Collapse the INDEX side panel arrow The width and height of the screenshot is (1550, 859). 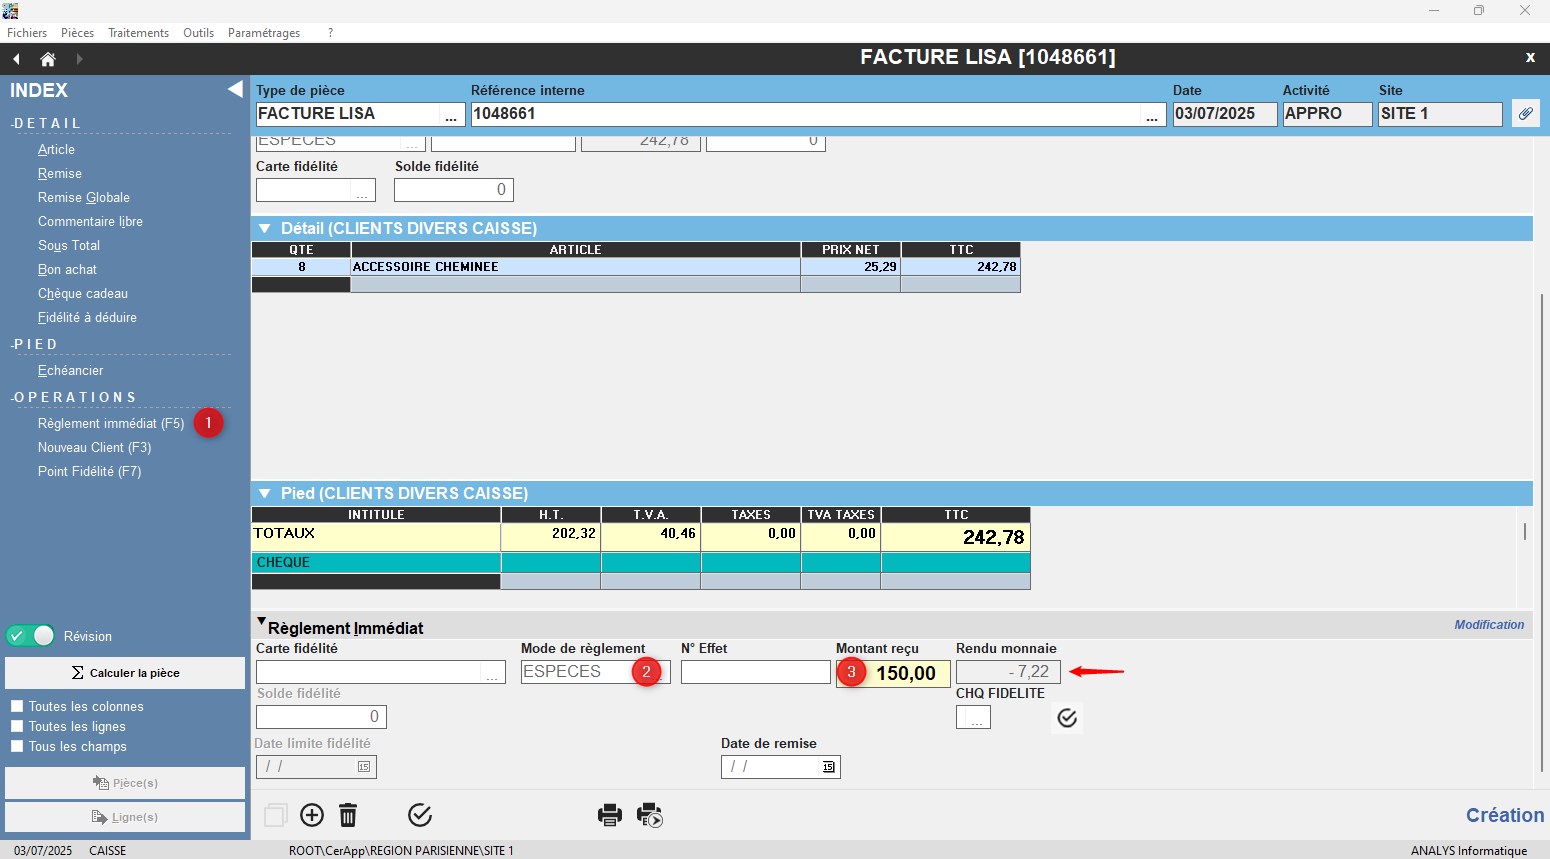click(235, 90)
